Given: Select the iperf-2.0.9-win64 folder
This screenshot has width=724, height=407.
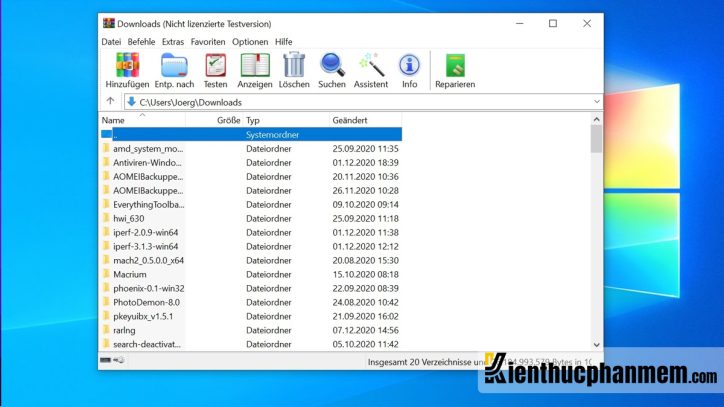Looking at the screenshot, I should pyautogui.click(x=145, y=232).
